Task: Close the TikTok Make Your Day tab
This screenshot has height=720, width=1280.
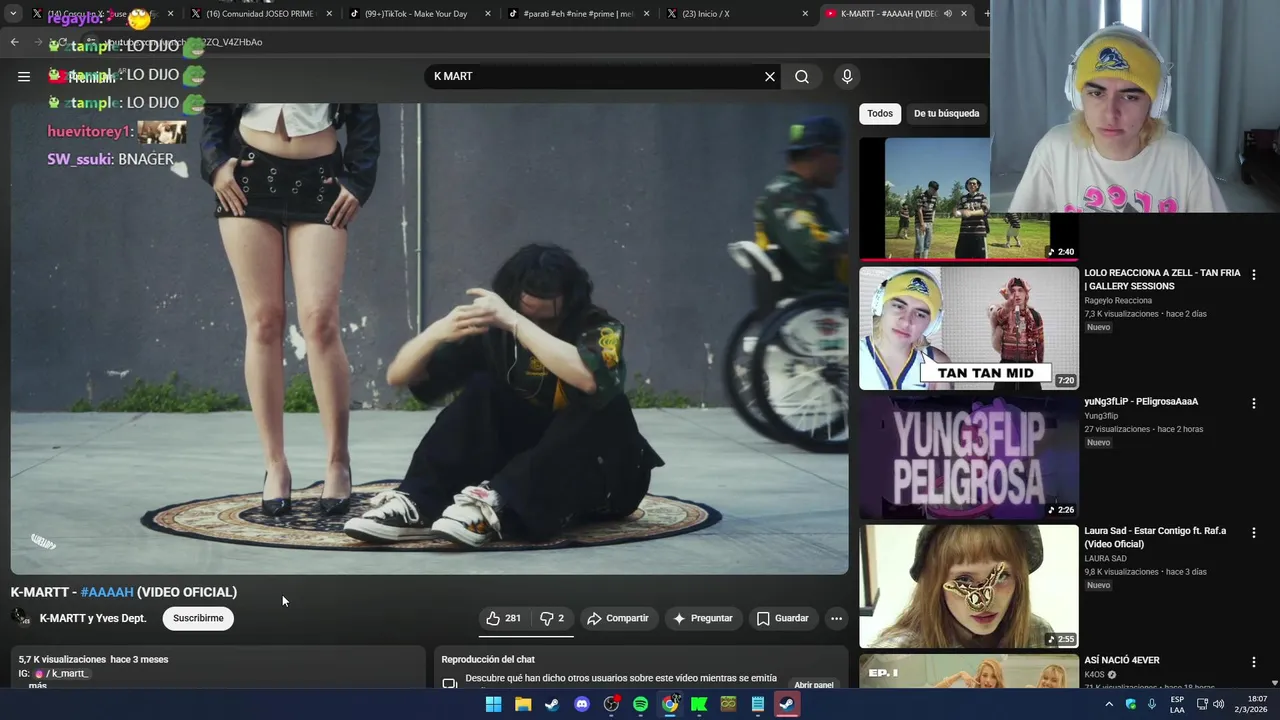Action: point(488,14)
